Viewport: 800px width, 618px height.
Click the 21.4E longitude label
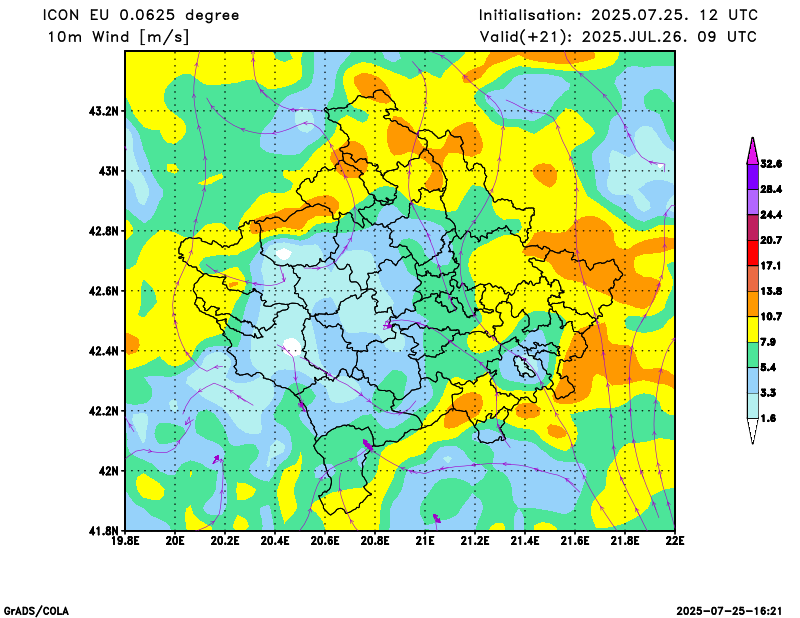pyautogui.click(x=525, y=540)
